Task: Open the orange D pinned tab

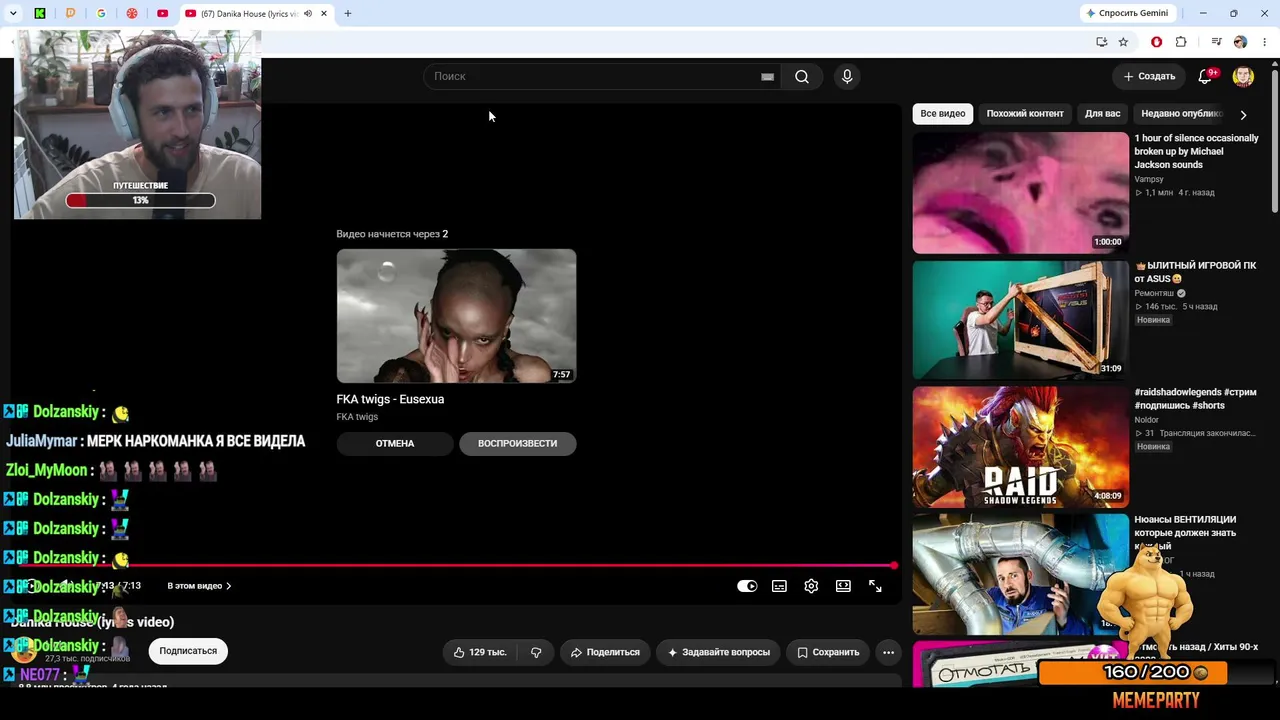Action: [70, 14]
